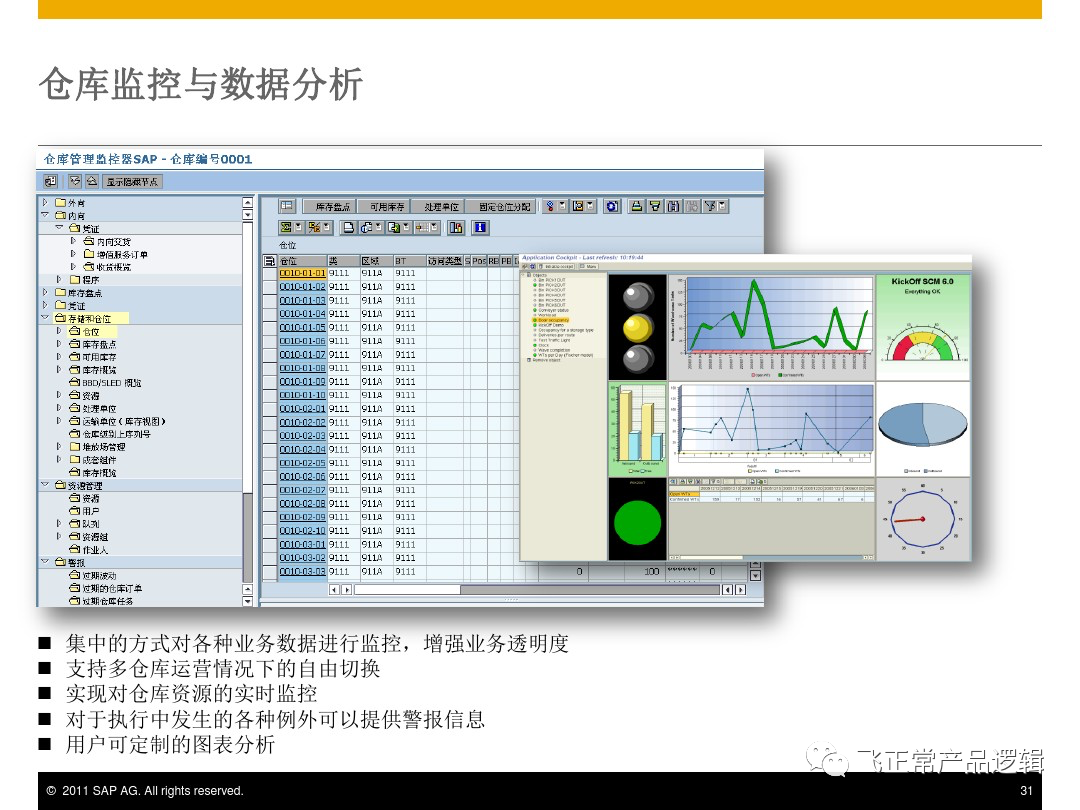The image size is (1080, 810).
Task: Click the traffic light widget in Application Cockpit
Action: tap(638, 327)
